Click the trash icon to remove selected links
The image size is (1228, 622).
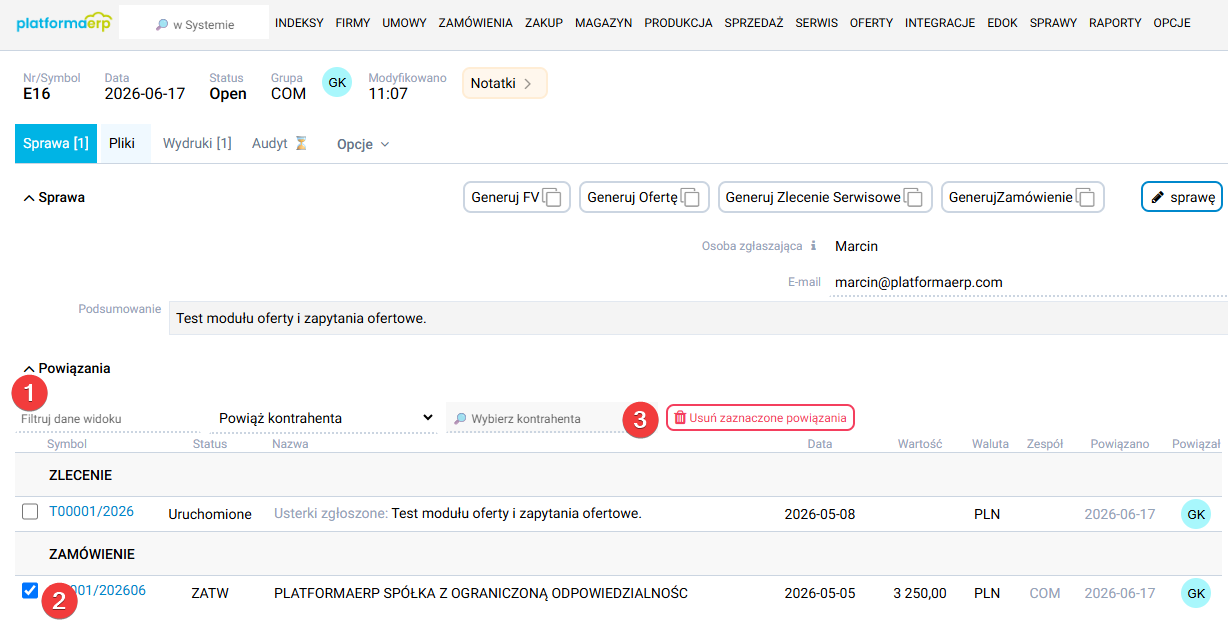[x=680, y=418]
